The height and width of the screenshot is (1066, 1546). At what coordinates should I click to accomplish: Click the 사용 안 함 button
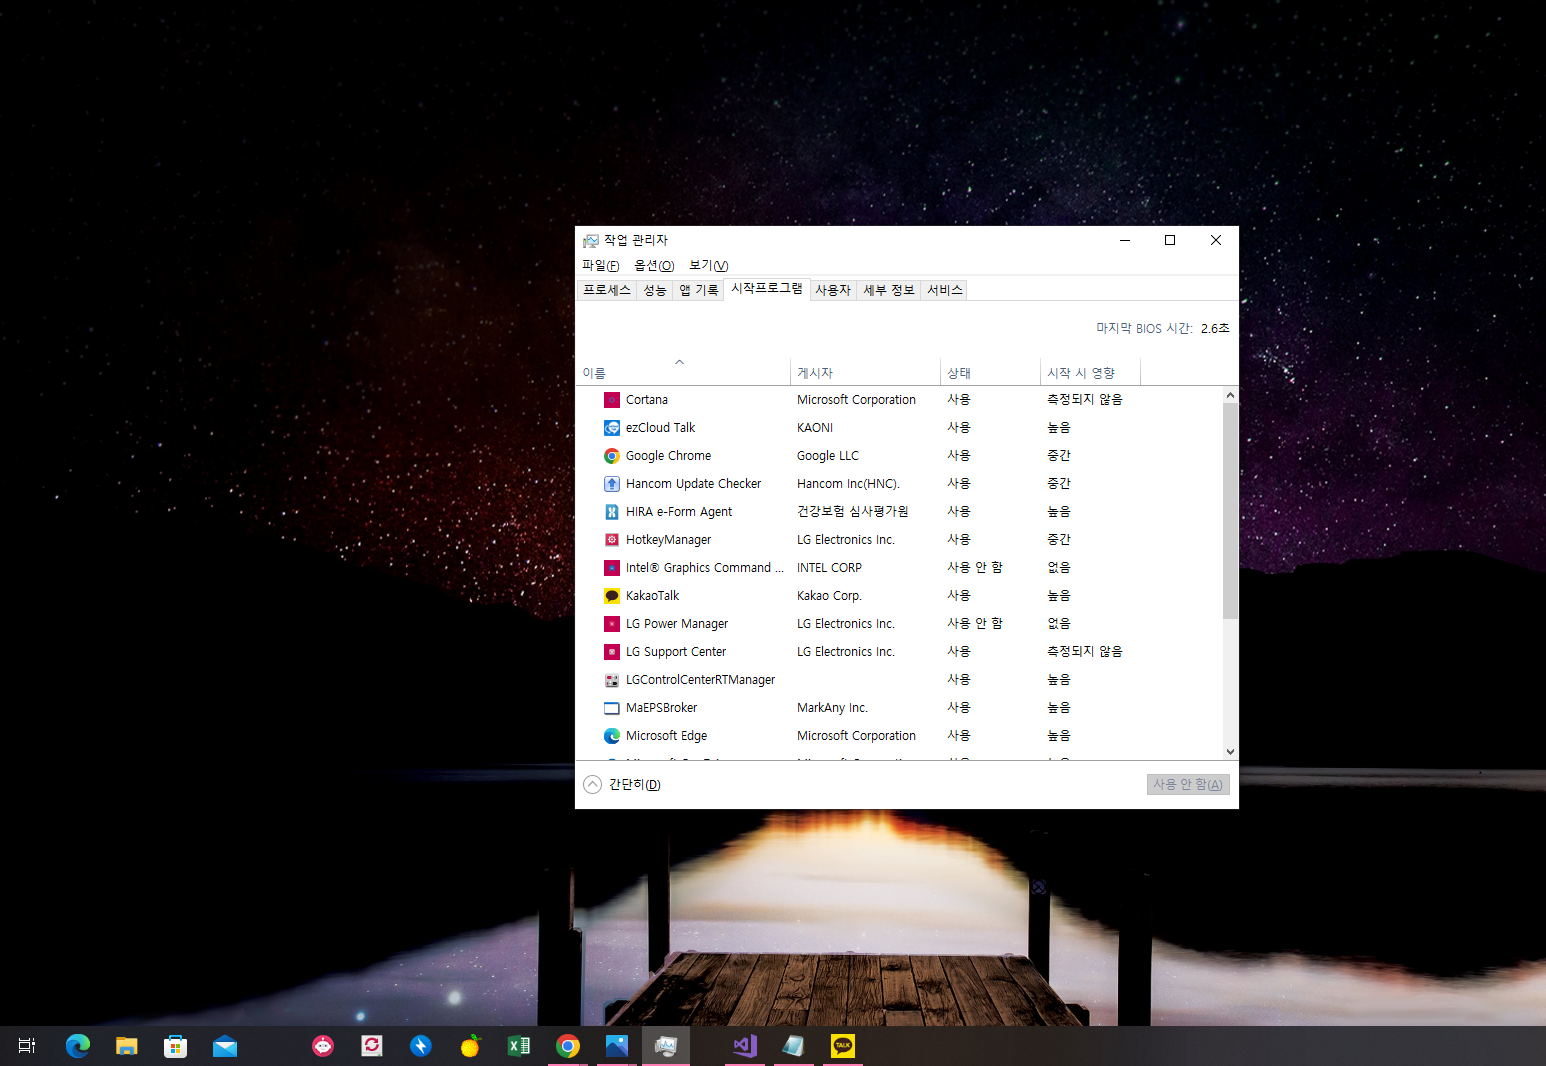[1188, 784]
